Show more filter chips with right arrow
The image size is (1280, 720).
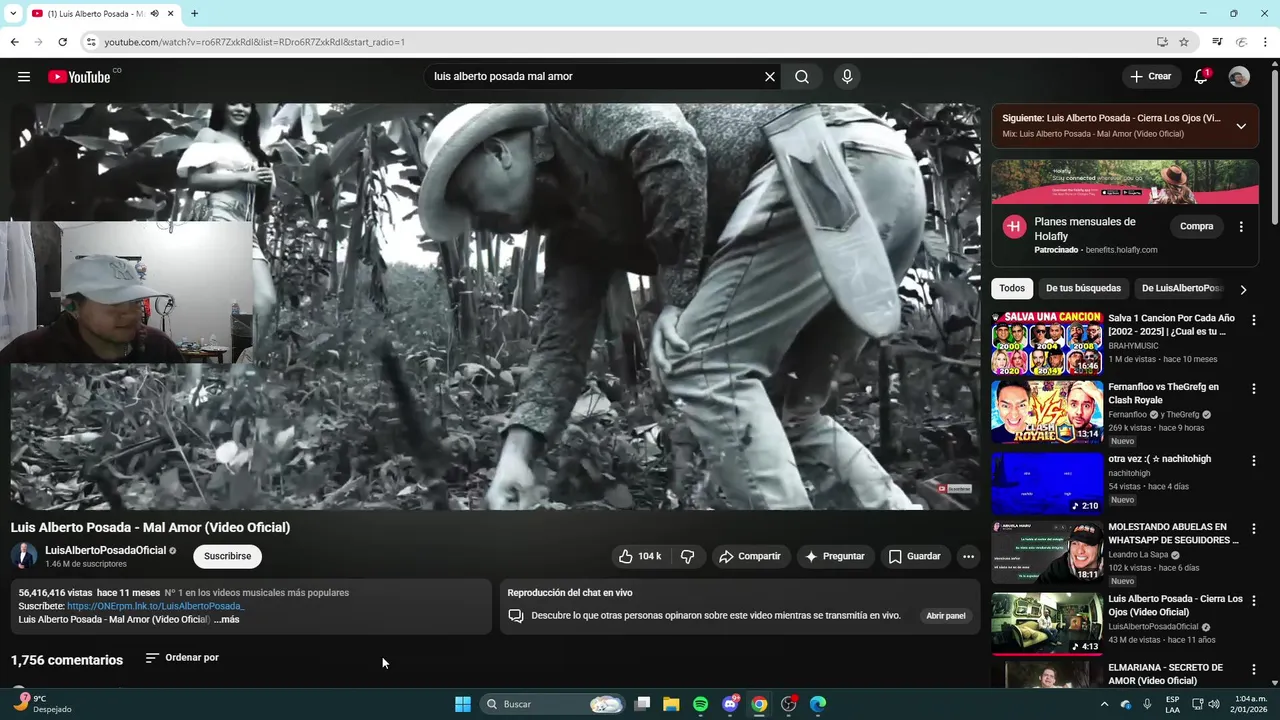1243,290
